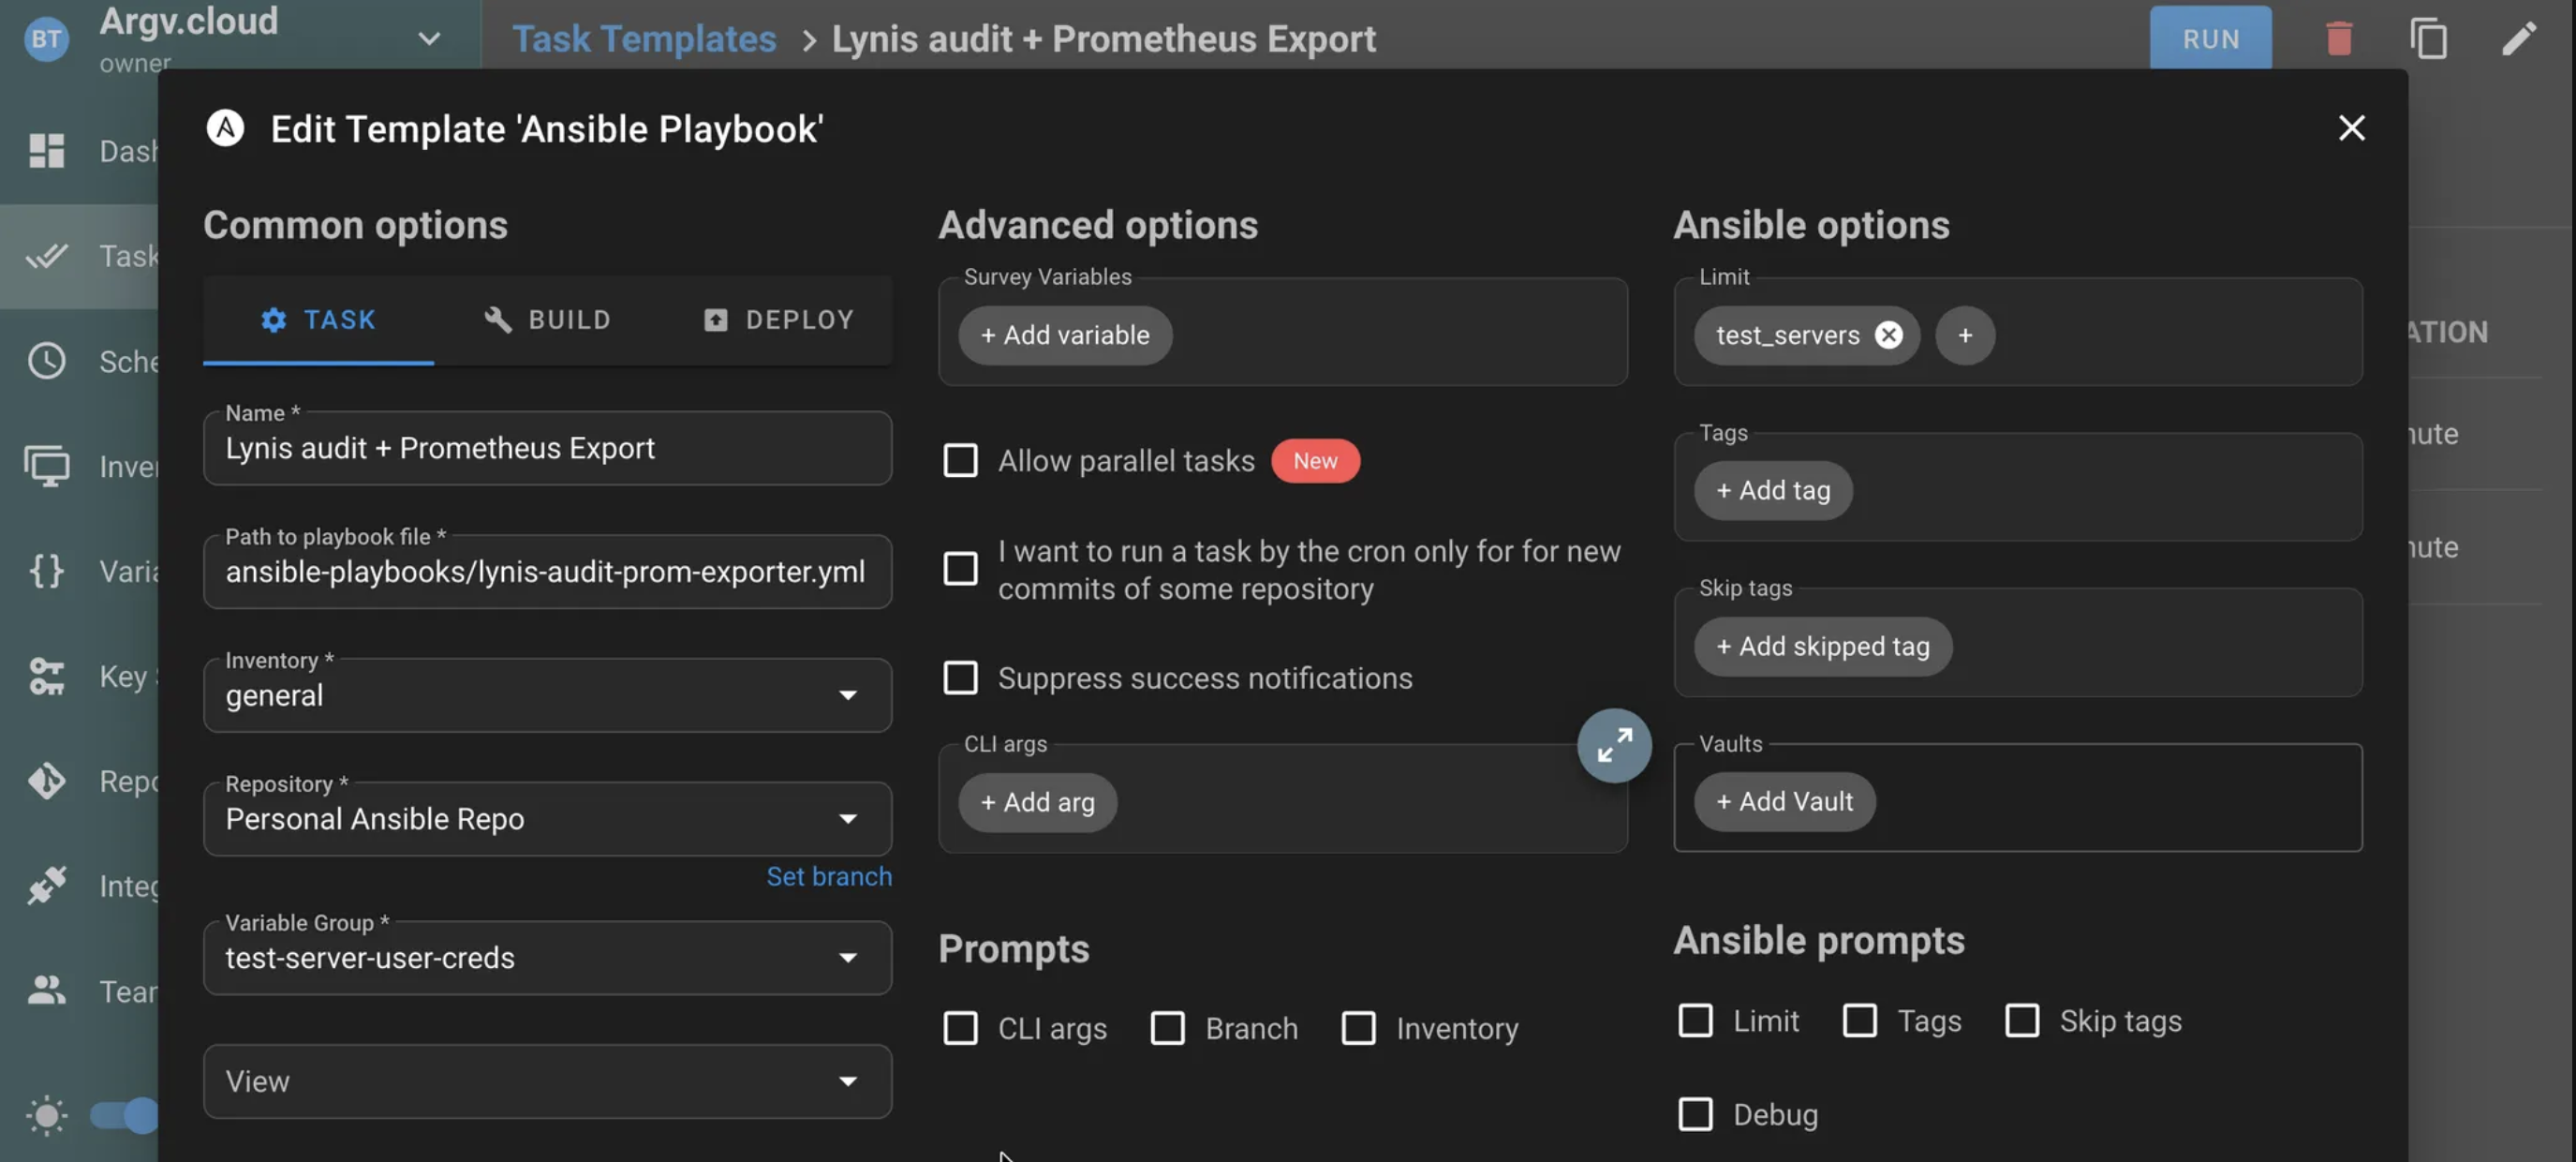Click the Set branch link

click(828, 877)
